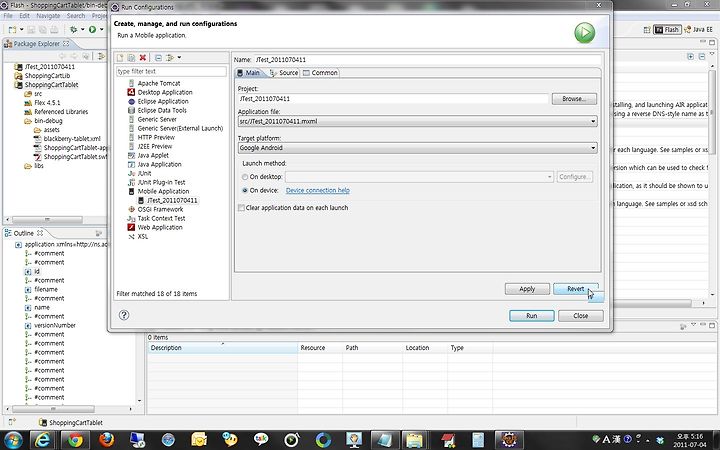The image size is (720, 450).
Task: Select JTest_2011070411 launch configuration
Action: pos(172,200)
